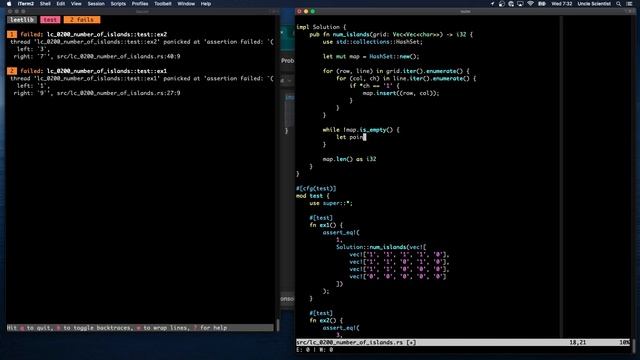Click the Uncle Scientist user name

click(594, 4)
